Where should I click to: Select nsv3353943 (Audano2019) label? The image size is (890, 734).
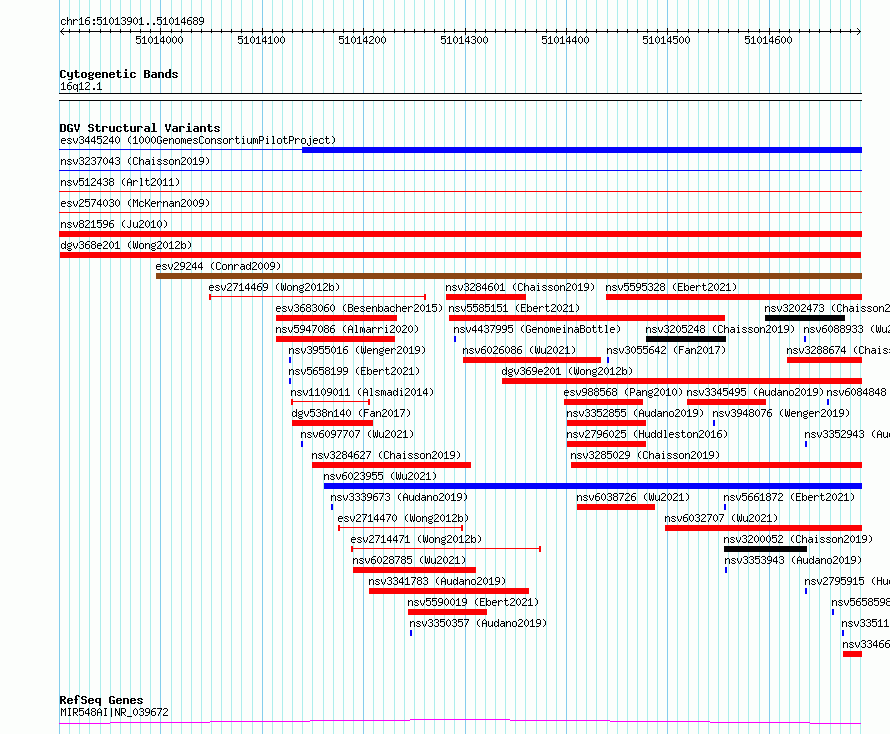click(x=794, y=560)
